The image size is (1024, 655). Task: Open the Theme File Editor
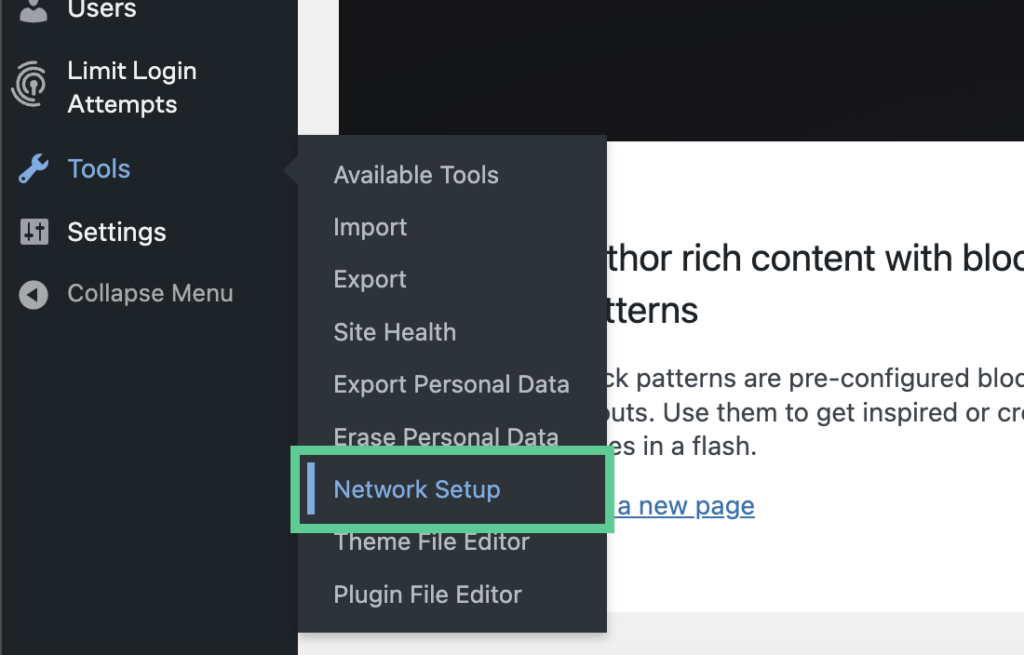431,541
